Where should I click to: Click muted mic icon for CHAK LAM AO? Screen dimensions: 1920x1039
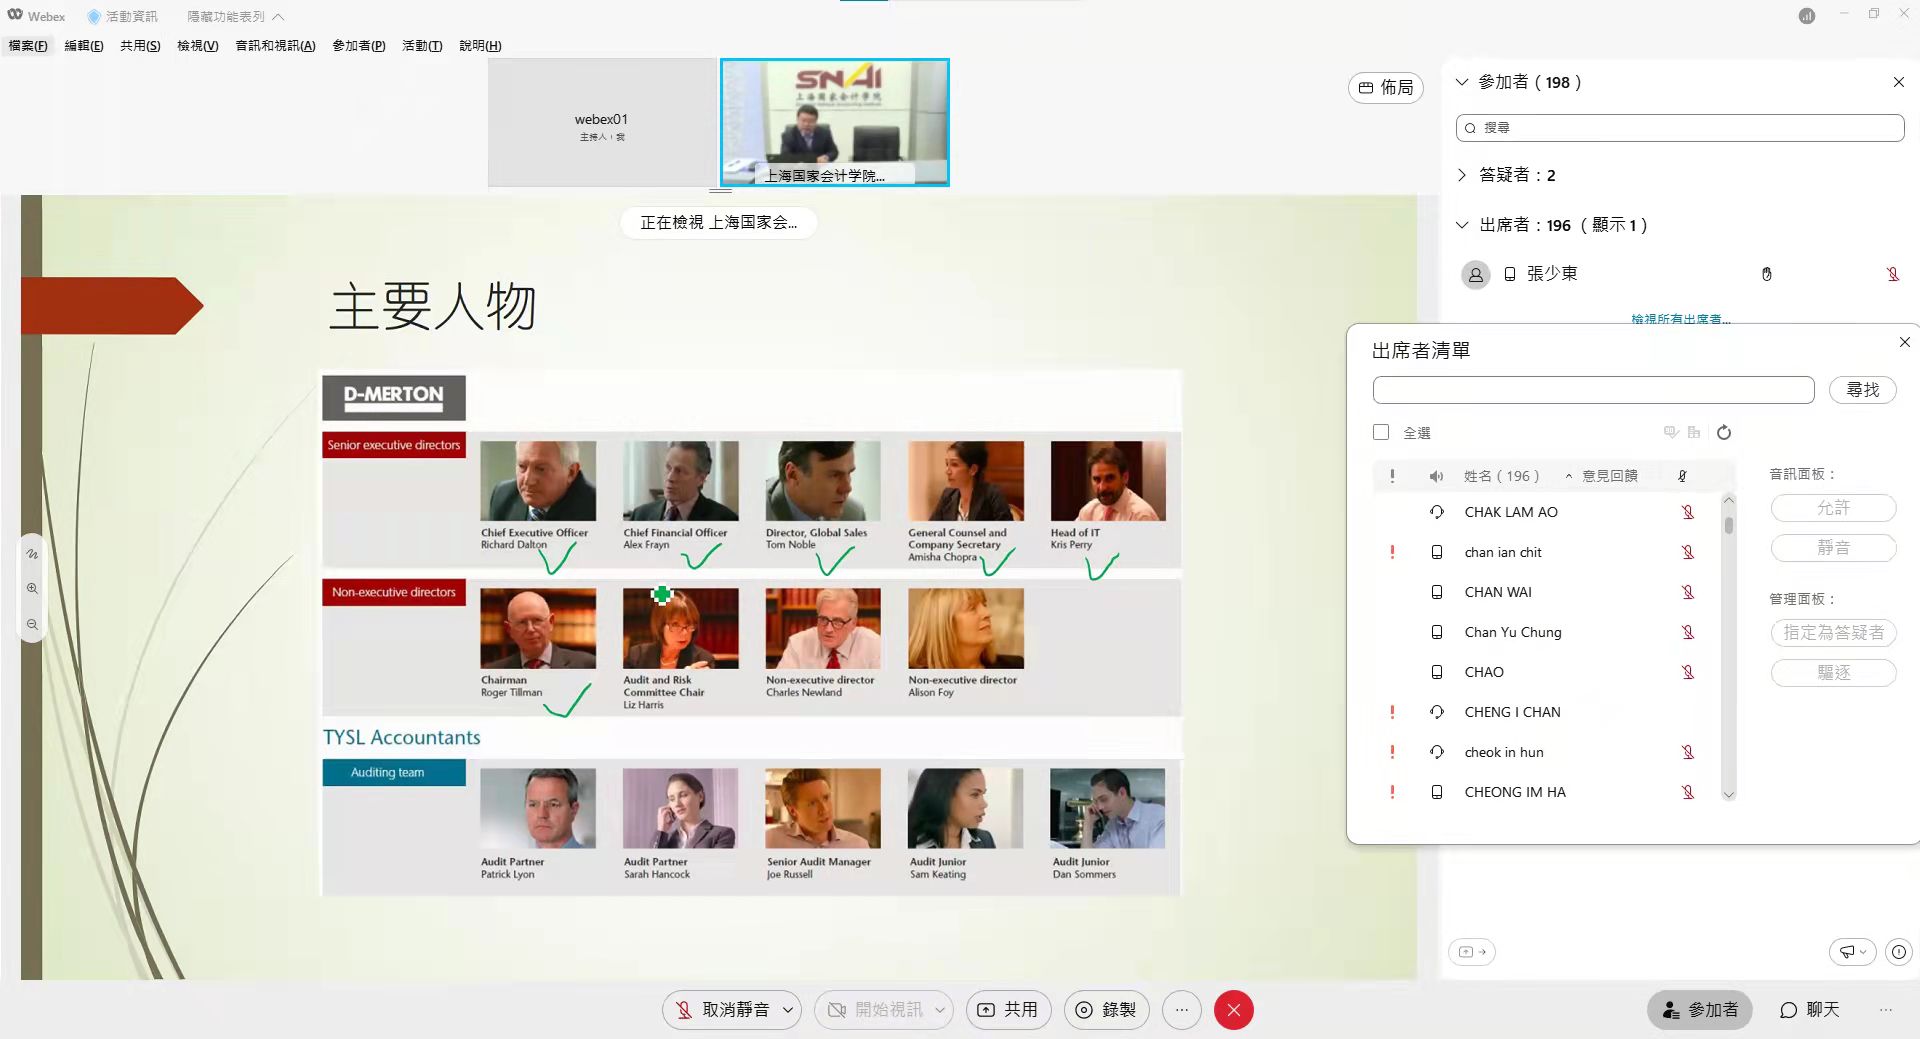(1688, 512)
